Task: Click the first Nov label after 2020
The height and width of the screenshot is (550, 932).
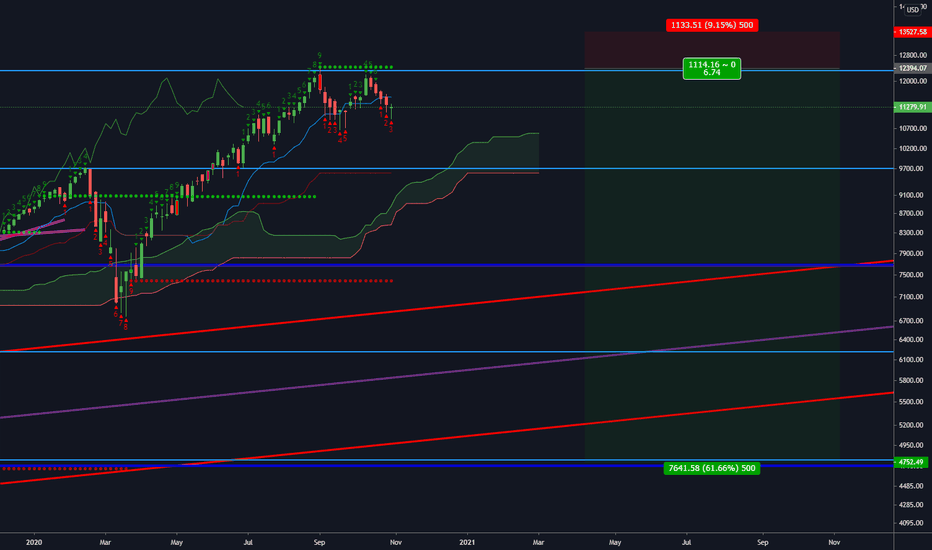Action: coord(395,542)
